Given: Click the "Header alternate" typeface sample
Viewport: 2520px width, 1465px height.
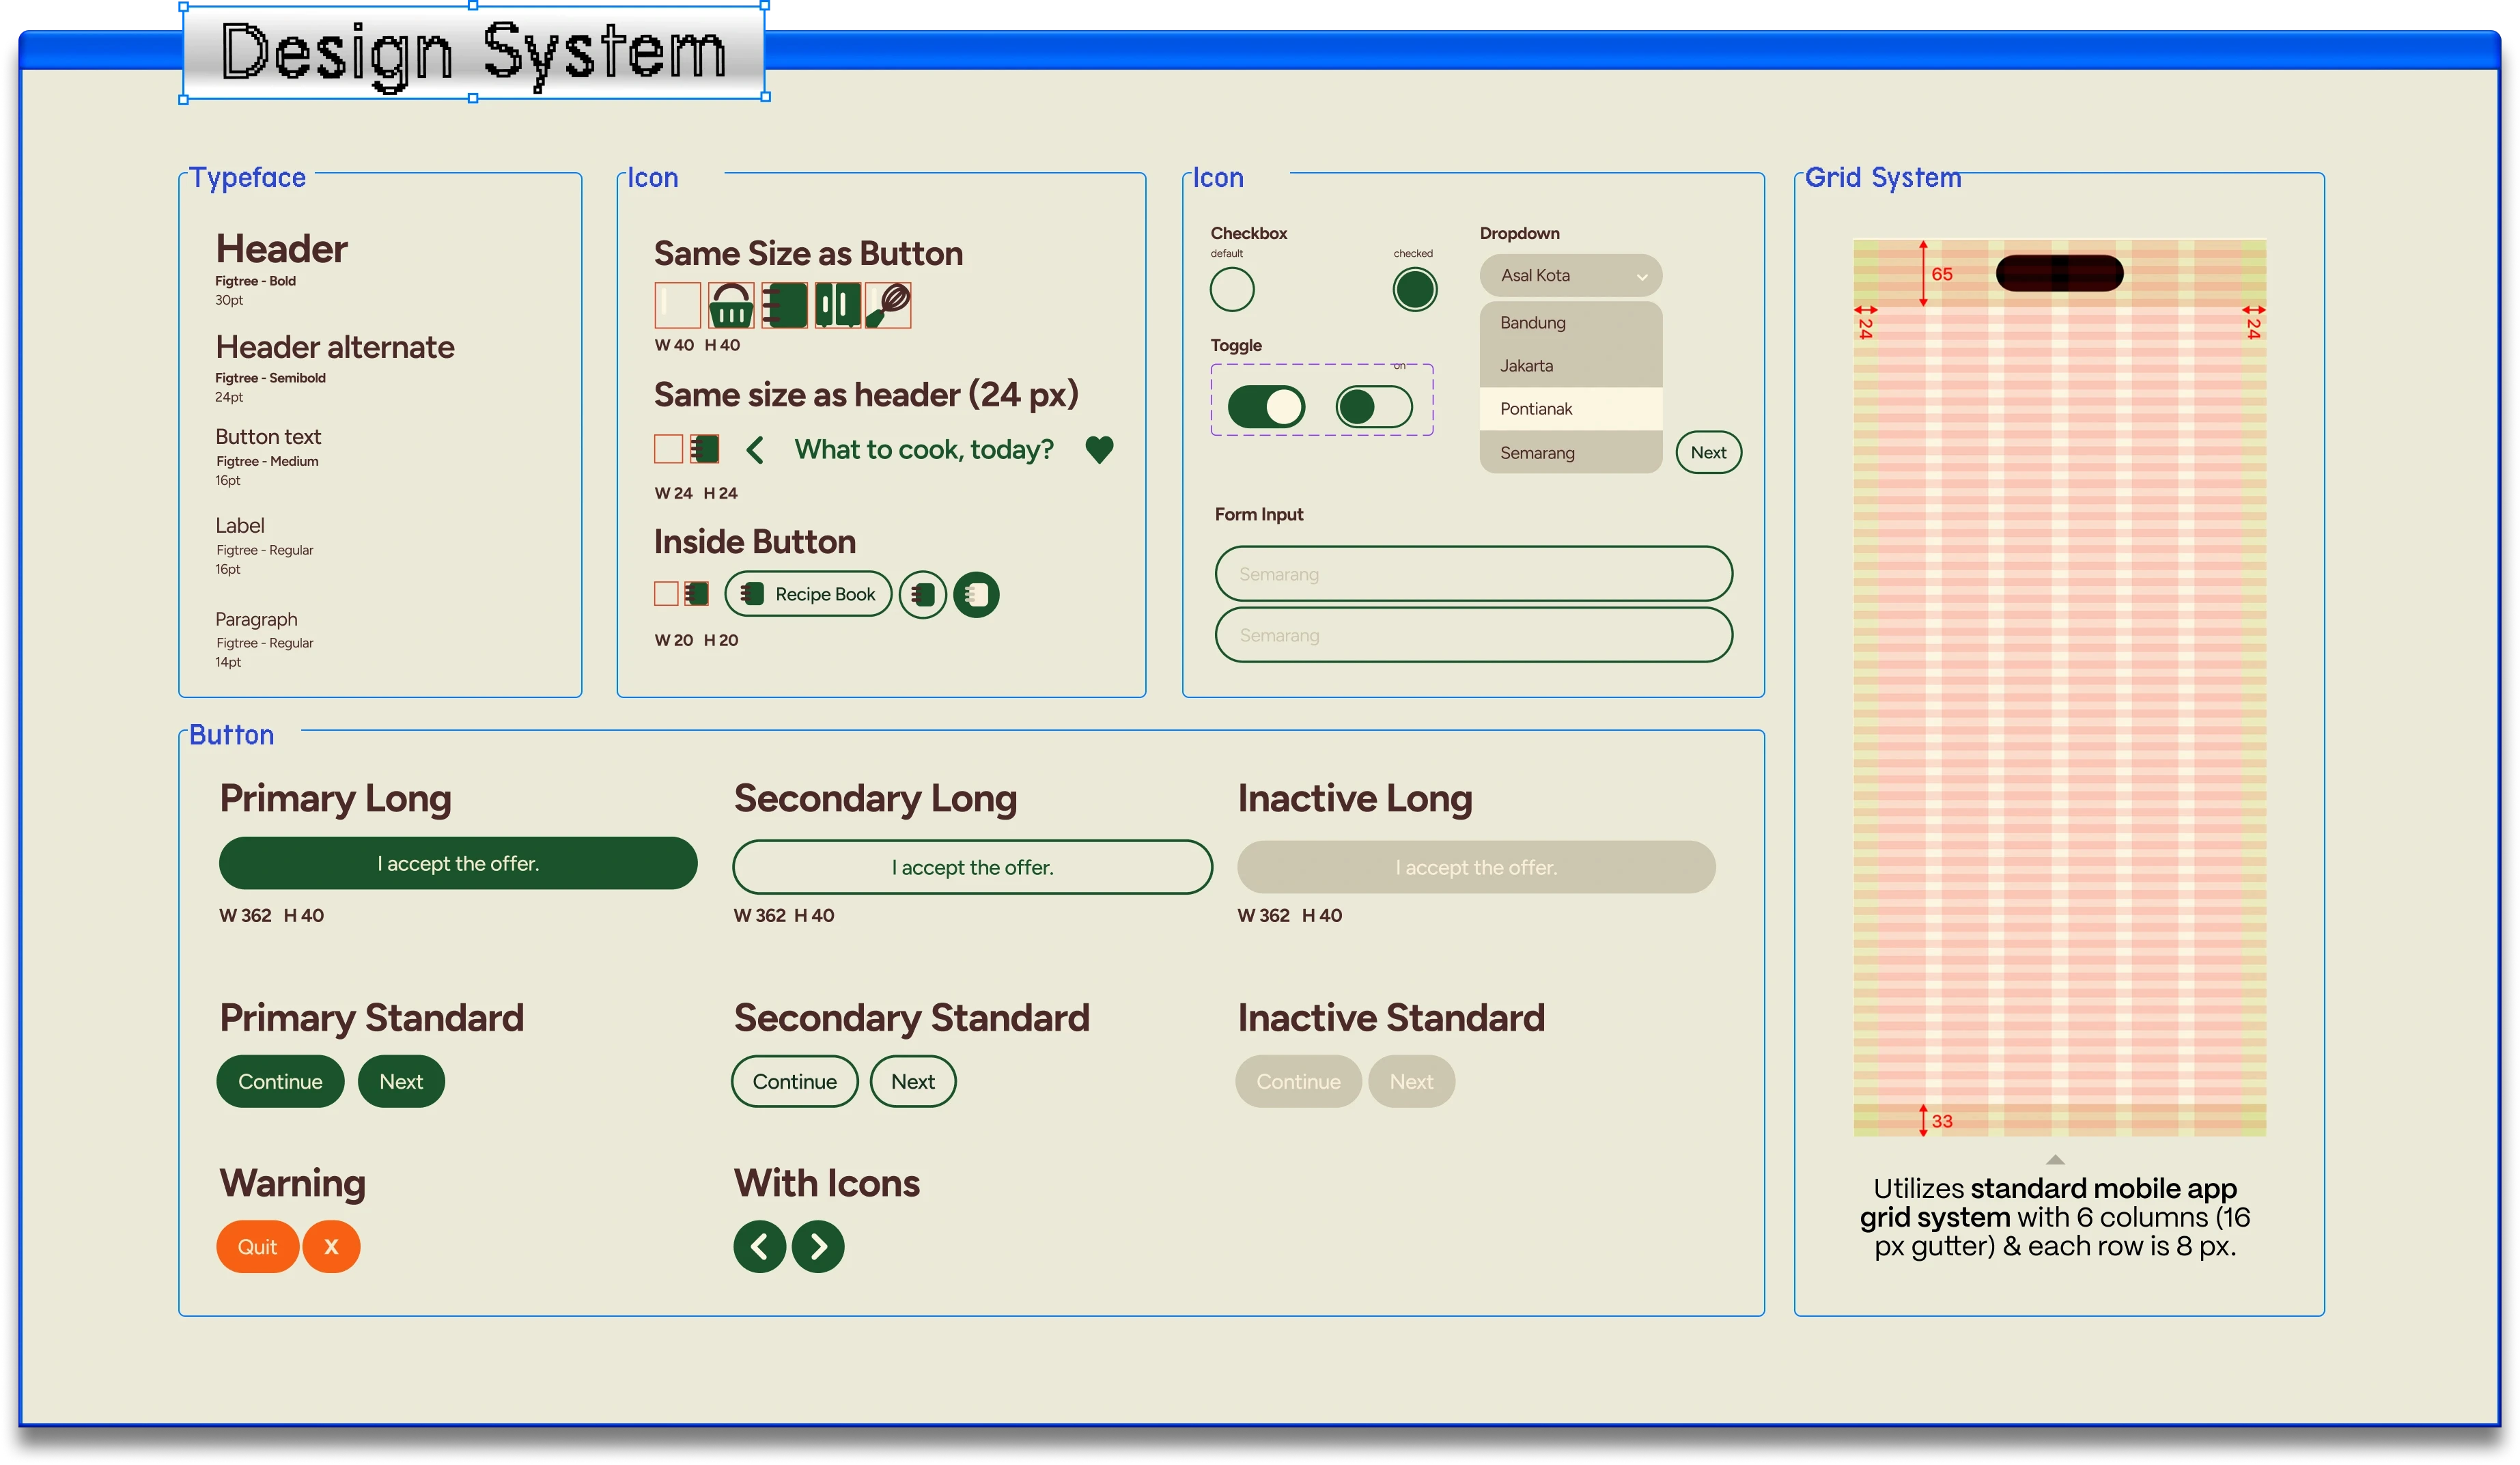Looking at the screenshot, I should [335, 347].
